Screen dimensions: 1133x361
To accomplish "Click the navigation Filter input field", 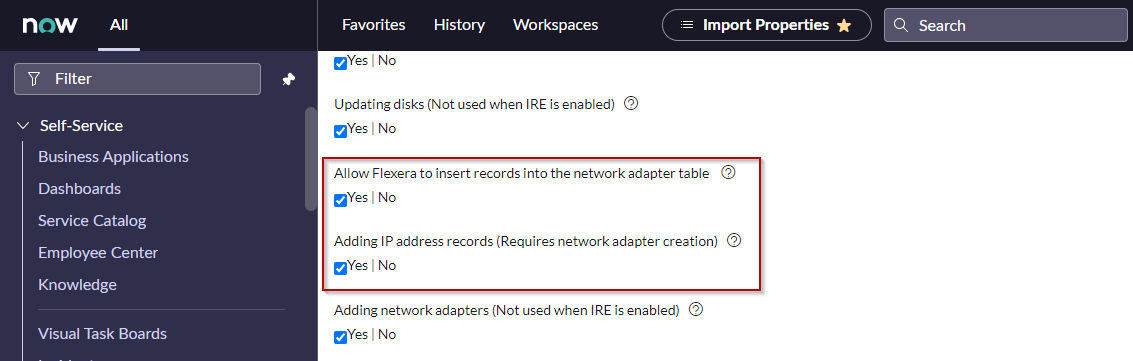I will (137, 79).
